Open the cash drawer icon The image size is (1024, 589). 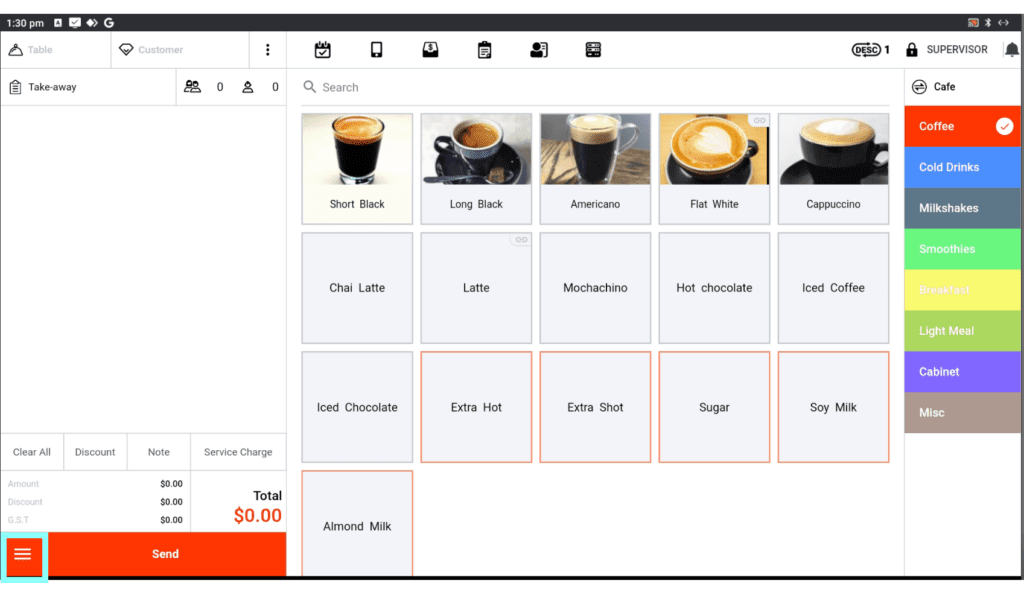(x=430, y=50)
